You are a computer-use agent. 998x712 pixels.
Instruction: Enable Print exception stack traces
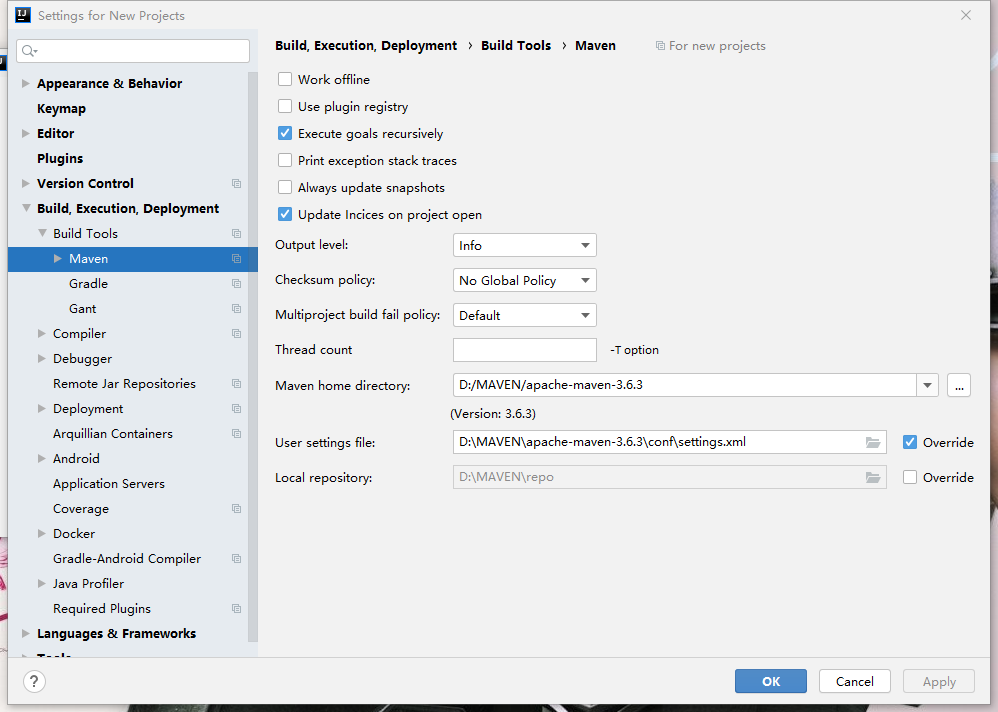click(285, 160)
